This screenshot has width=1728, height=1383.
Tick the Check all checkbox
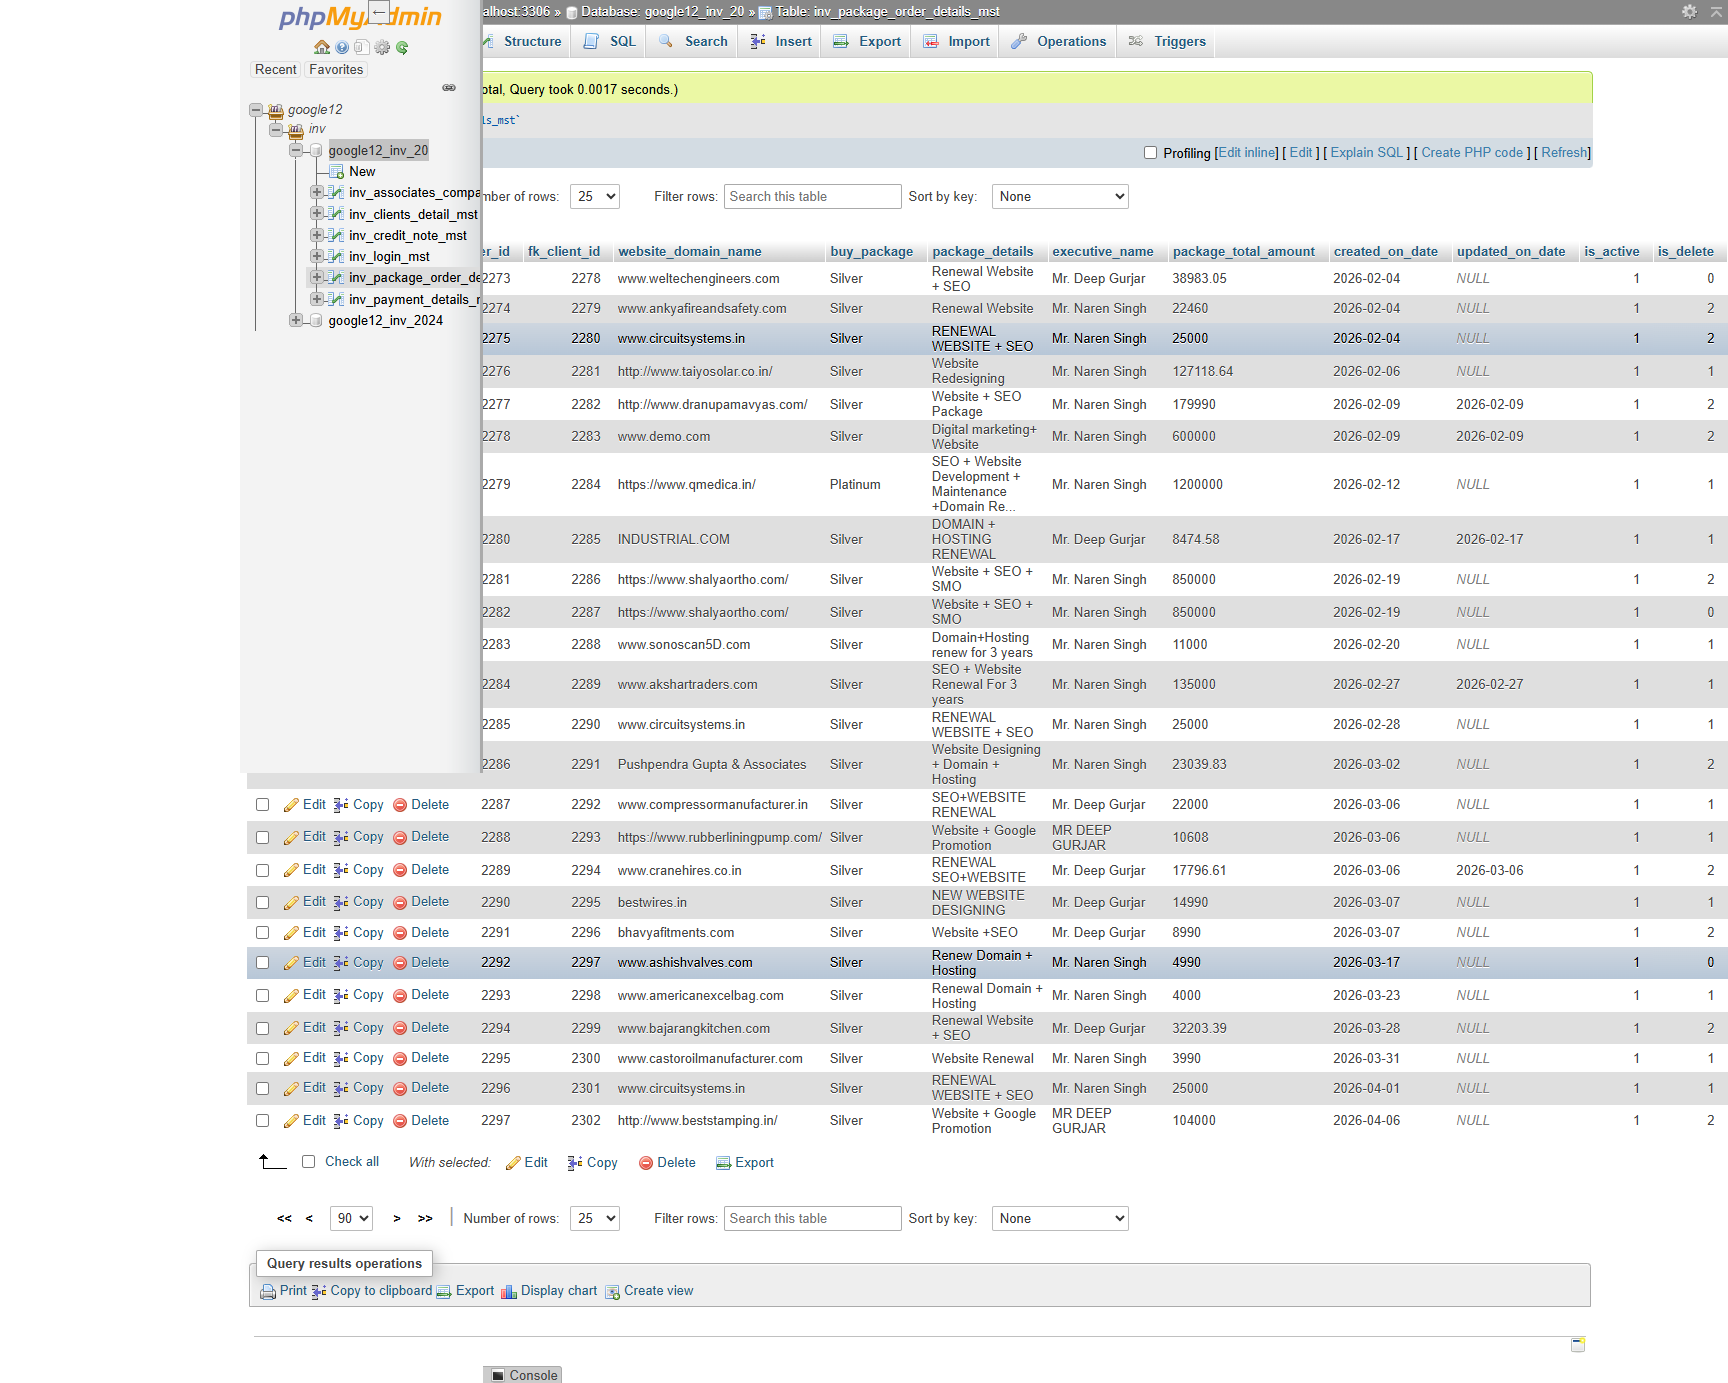pos(308,1161)
